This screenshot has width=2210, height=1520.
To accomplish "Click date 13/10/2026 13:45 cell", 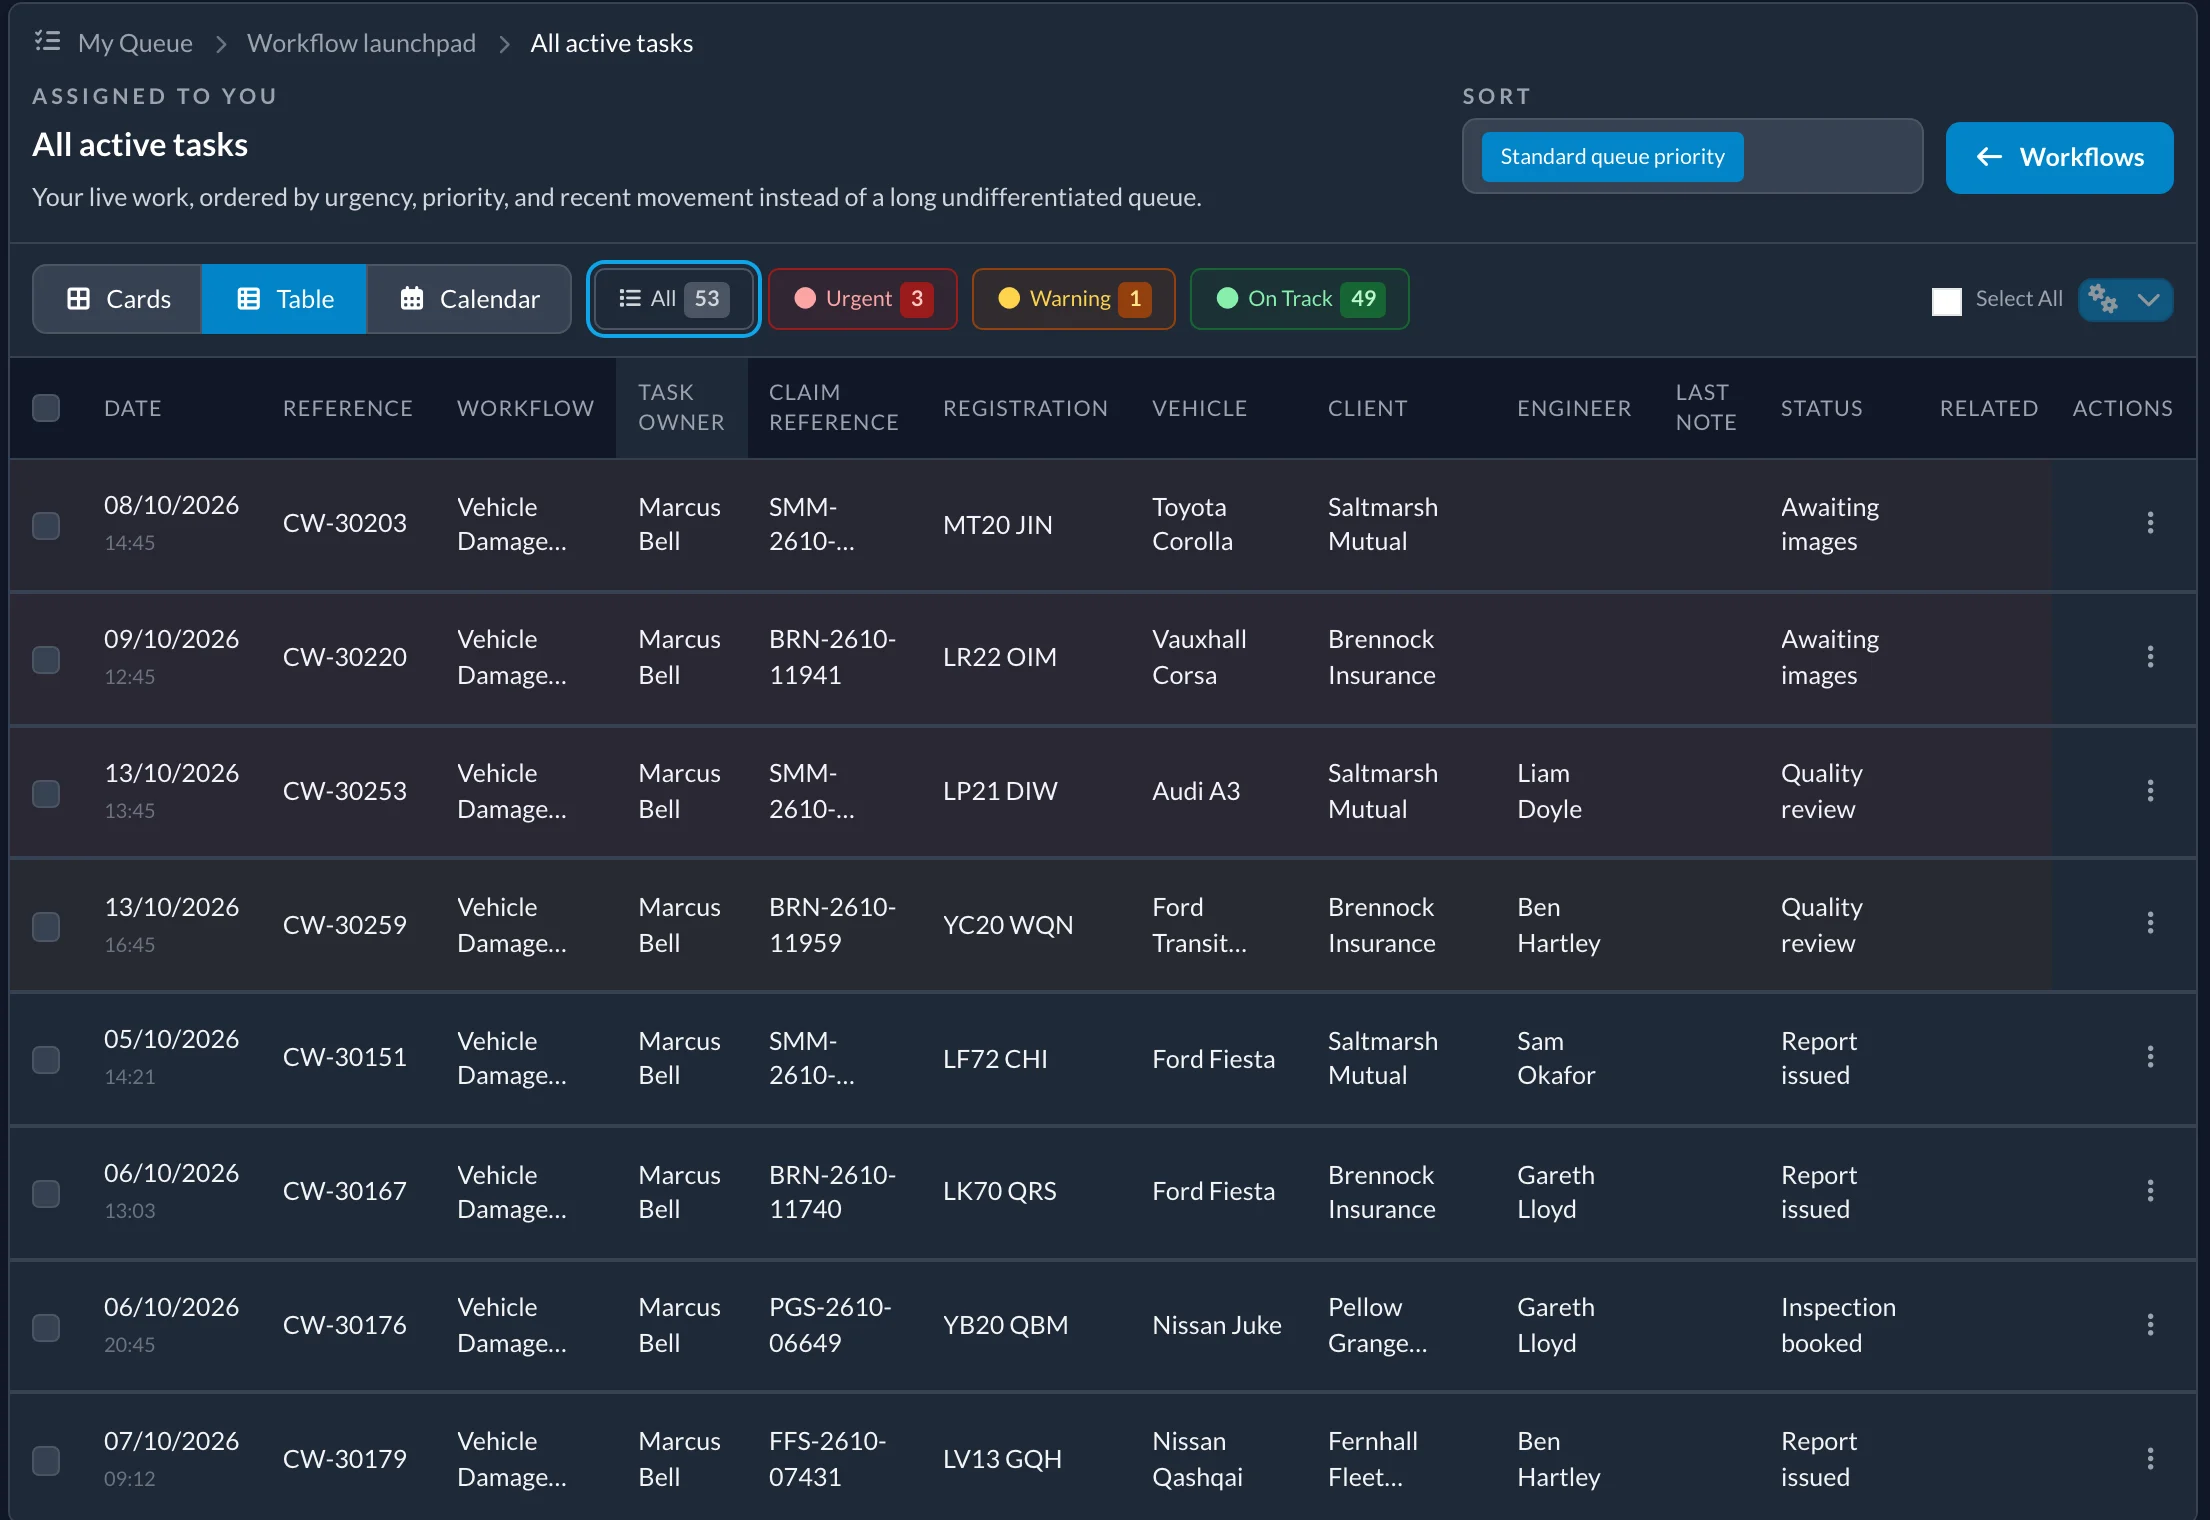I will pos(171,790).
